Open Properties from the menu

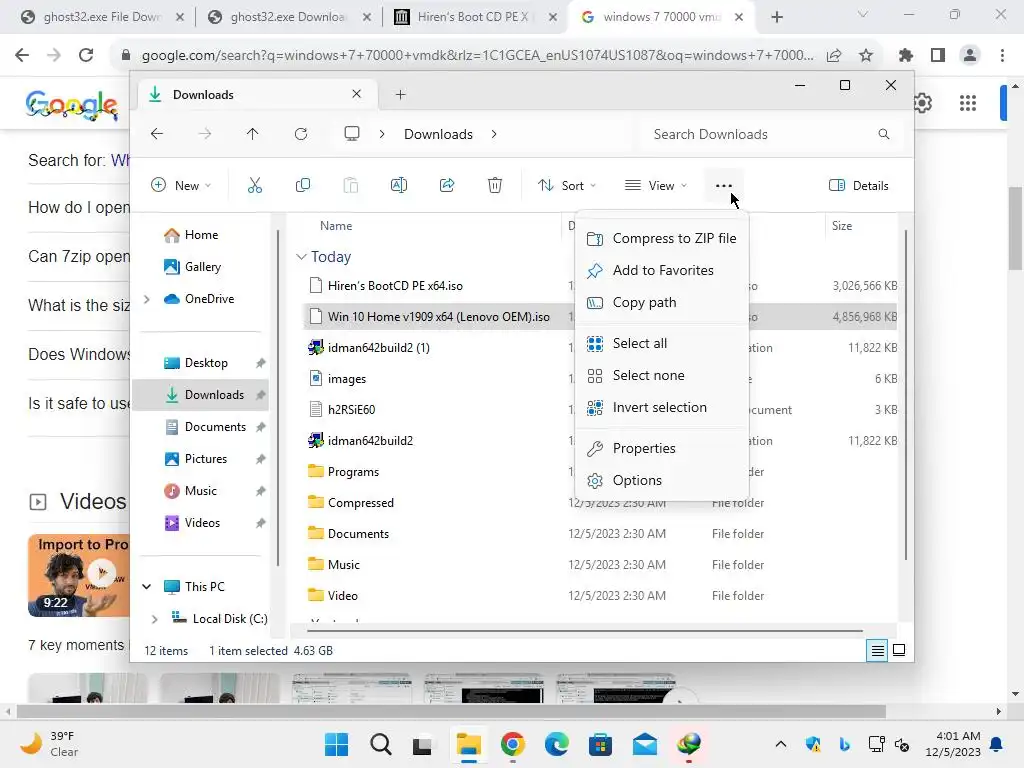[662, 449]
